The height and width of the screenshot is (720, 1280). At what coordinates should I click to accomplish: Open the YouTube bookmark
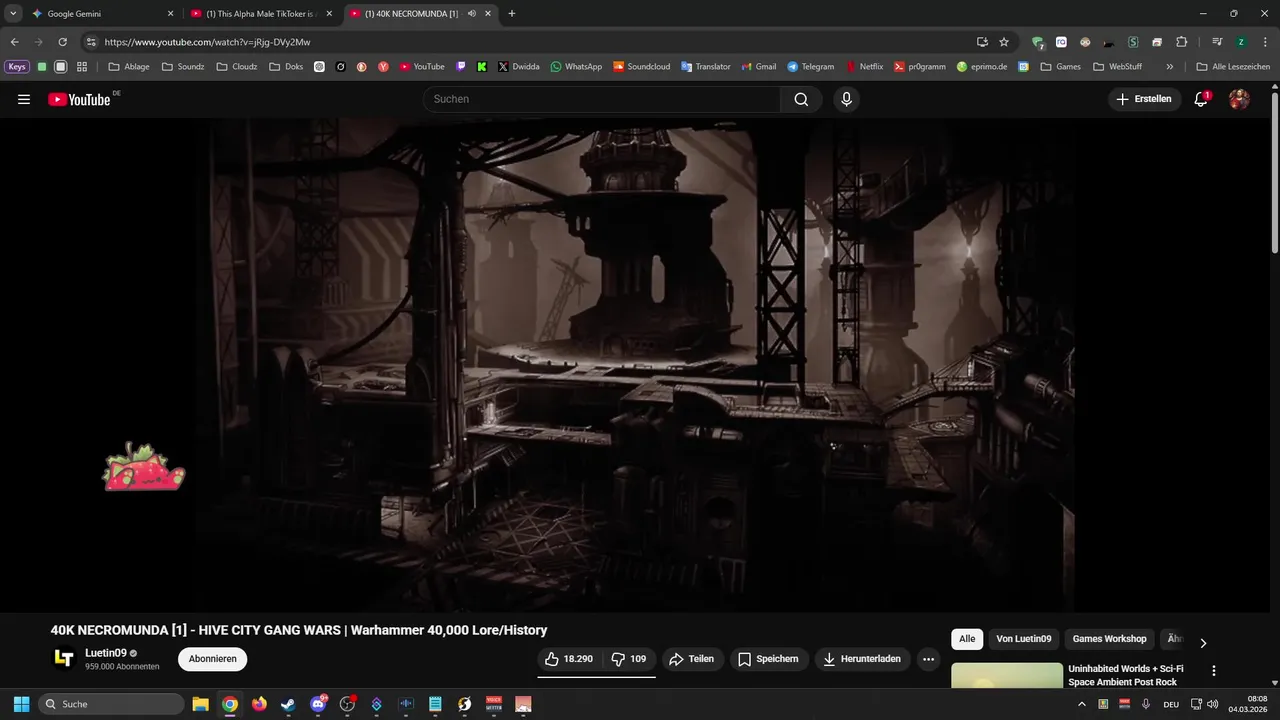(x=422, y=67)
